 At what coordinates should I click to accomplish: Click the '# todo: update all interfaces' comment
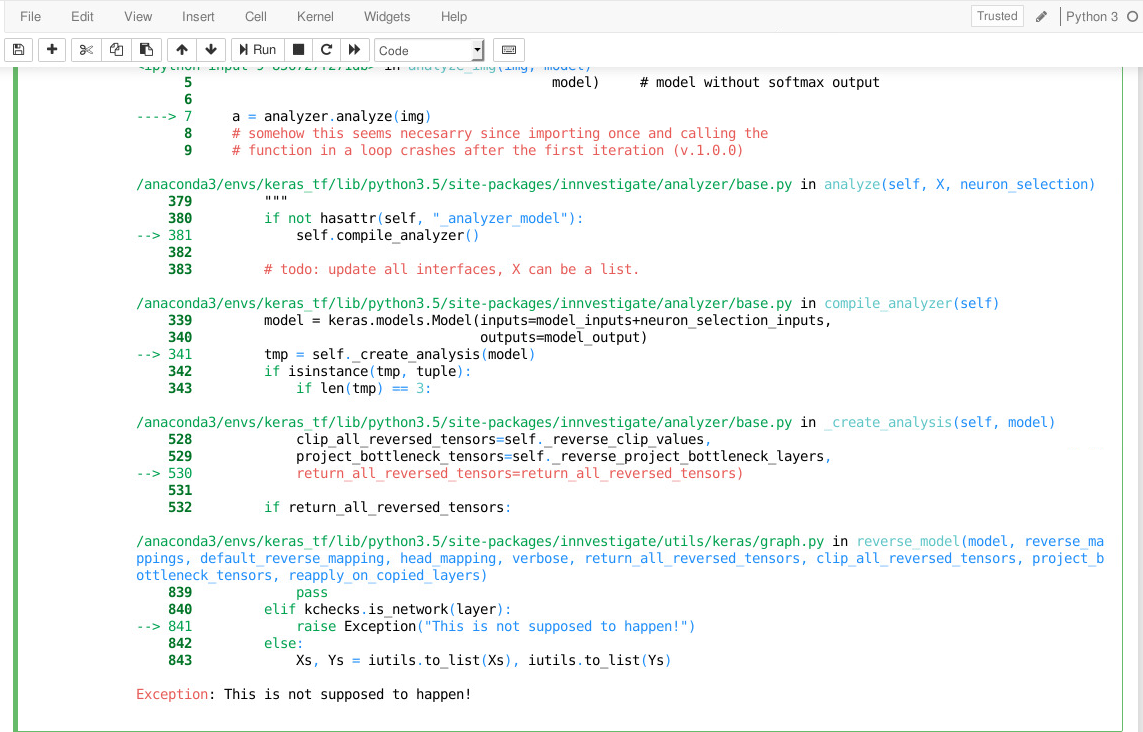coord(451,270)
